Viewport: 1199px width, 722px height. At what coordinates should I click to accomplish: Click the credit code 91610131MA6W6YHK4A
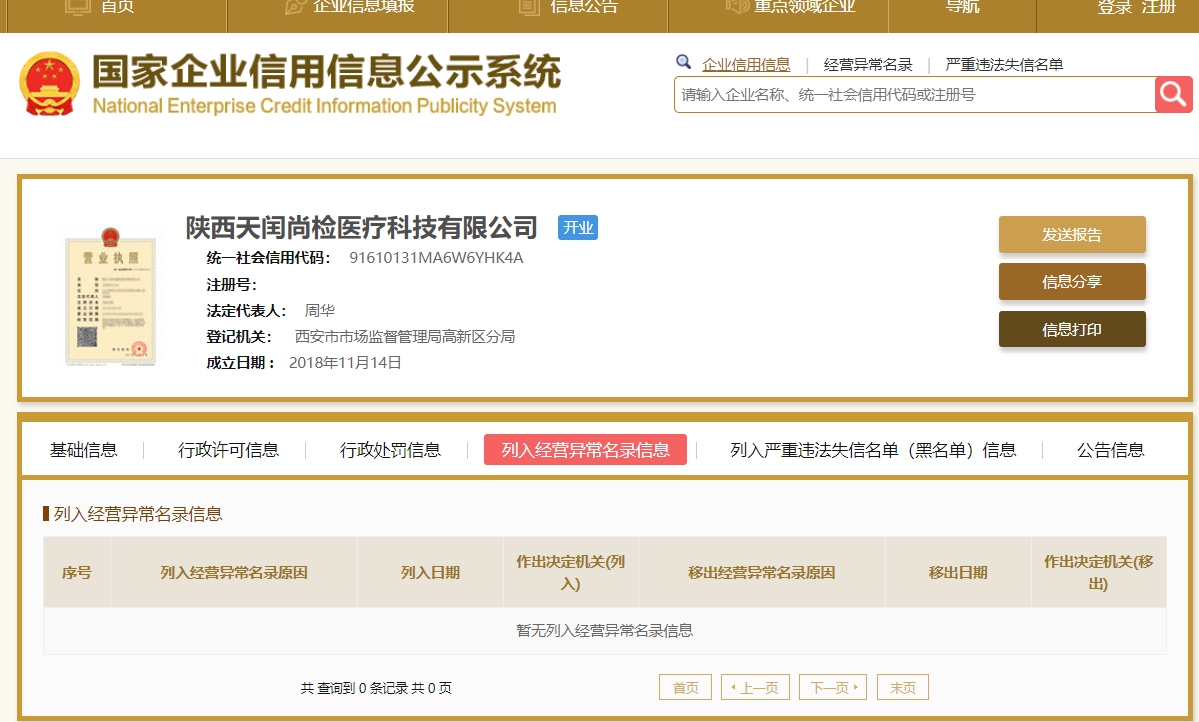tap(436, 258)
